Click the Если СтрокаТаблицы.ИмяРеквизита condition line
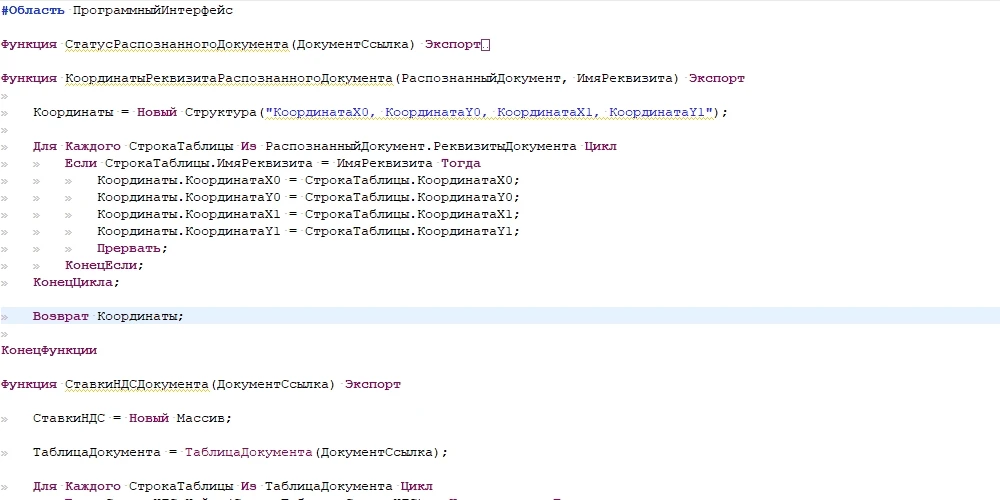The width and height of the screenshot is (1000, 500). click(x=272, y=163)
